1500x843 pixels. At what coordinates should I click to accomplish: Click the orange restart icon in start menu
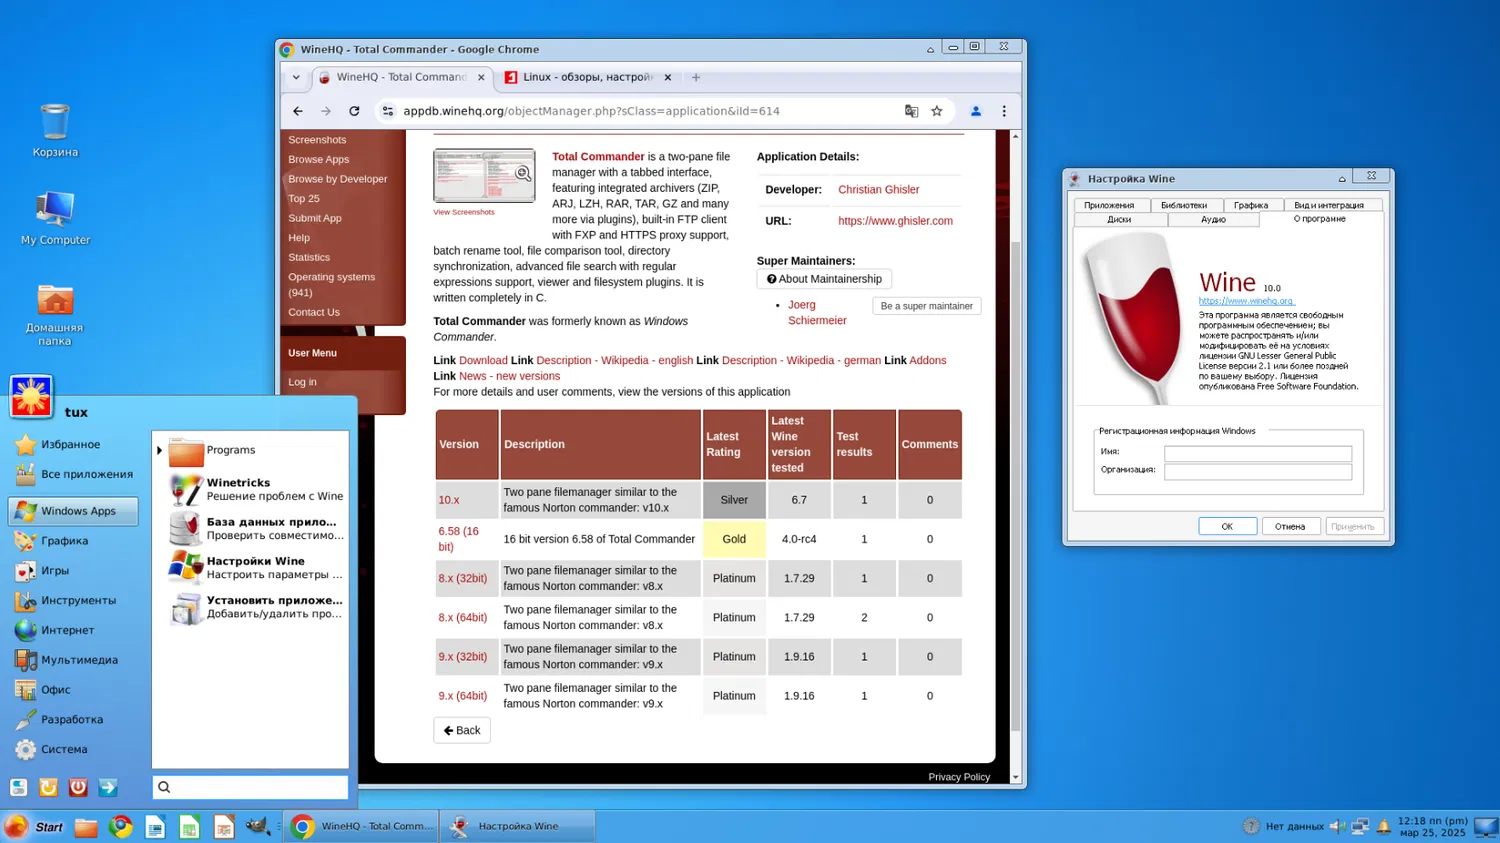pyautogui.click(x=48, y=787)
